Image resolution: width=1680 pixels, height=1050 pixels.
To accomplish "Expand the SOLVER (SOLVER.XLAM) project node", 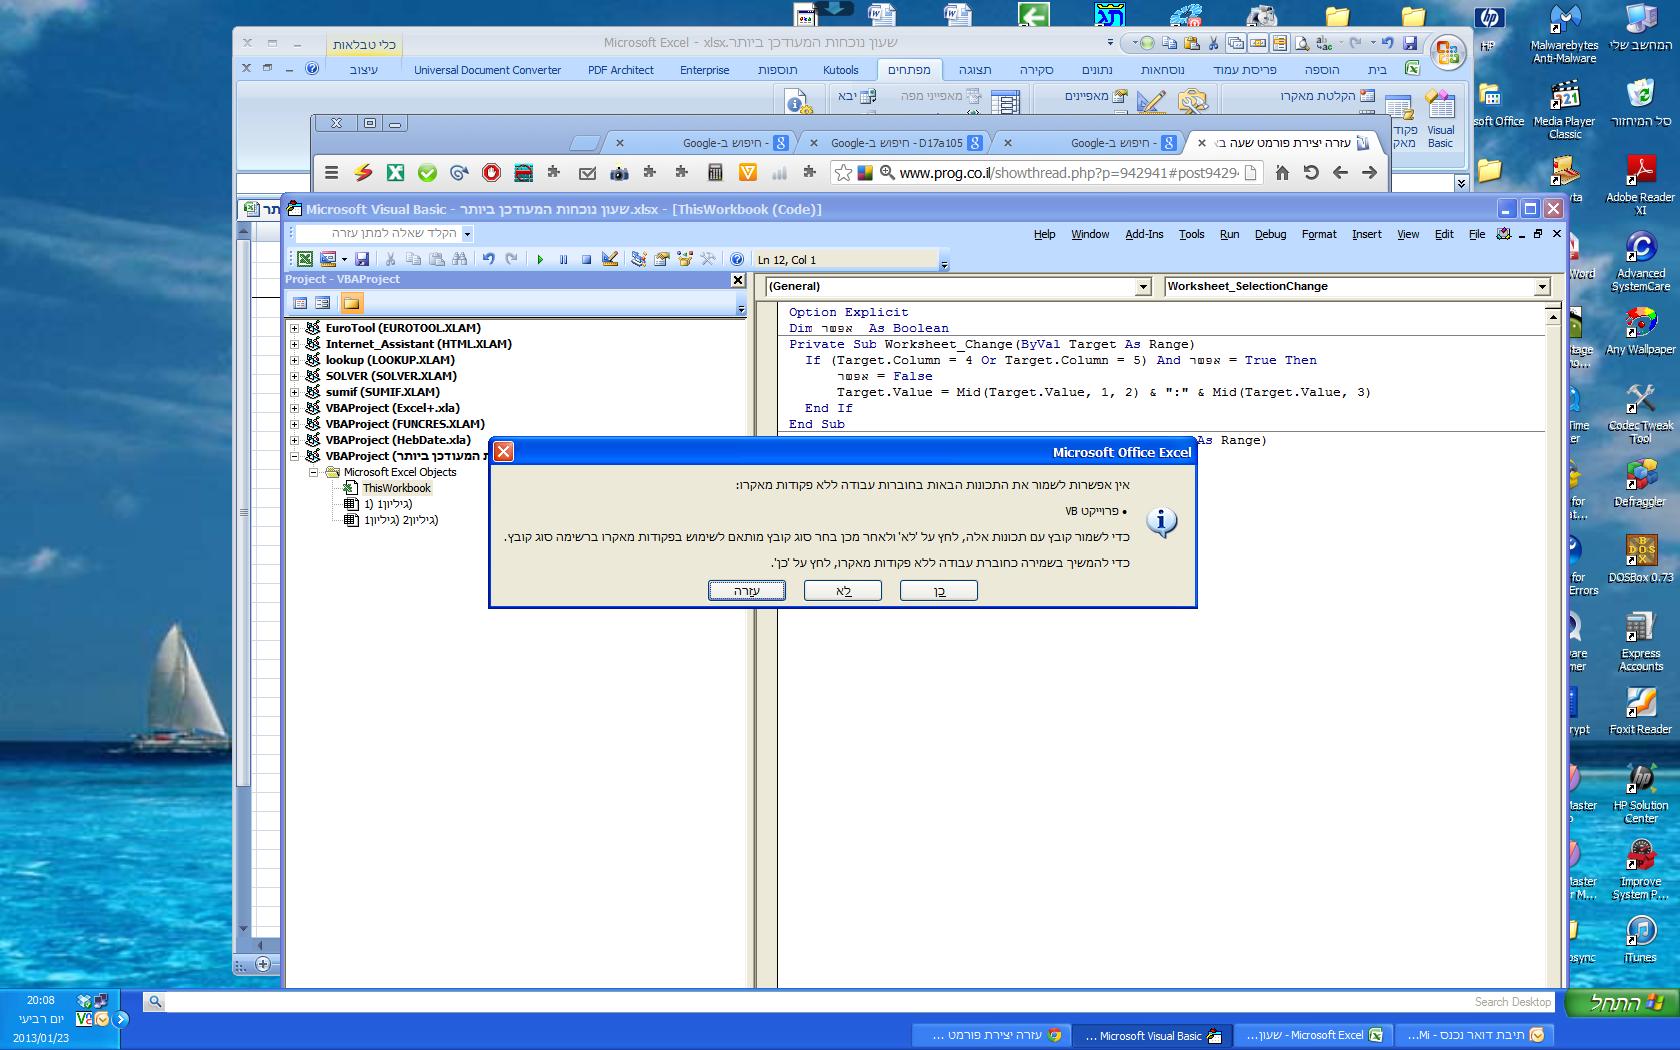I will pyautogui.click(x=294, y=376).
